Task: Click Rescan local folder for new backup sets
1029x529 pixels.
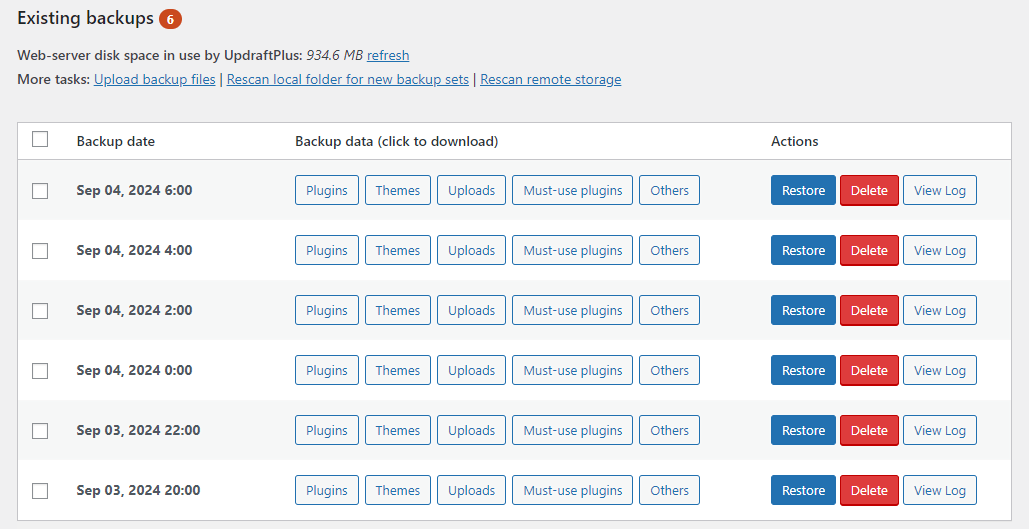Action: click(348, 79)
